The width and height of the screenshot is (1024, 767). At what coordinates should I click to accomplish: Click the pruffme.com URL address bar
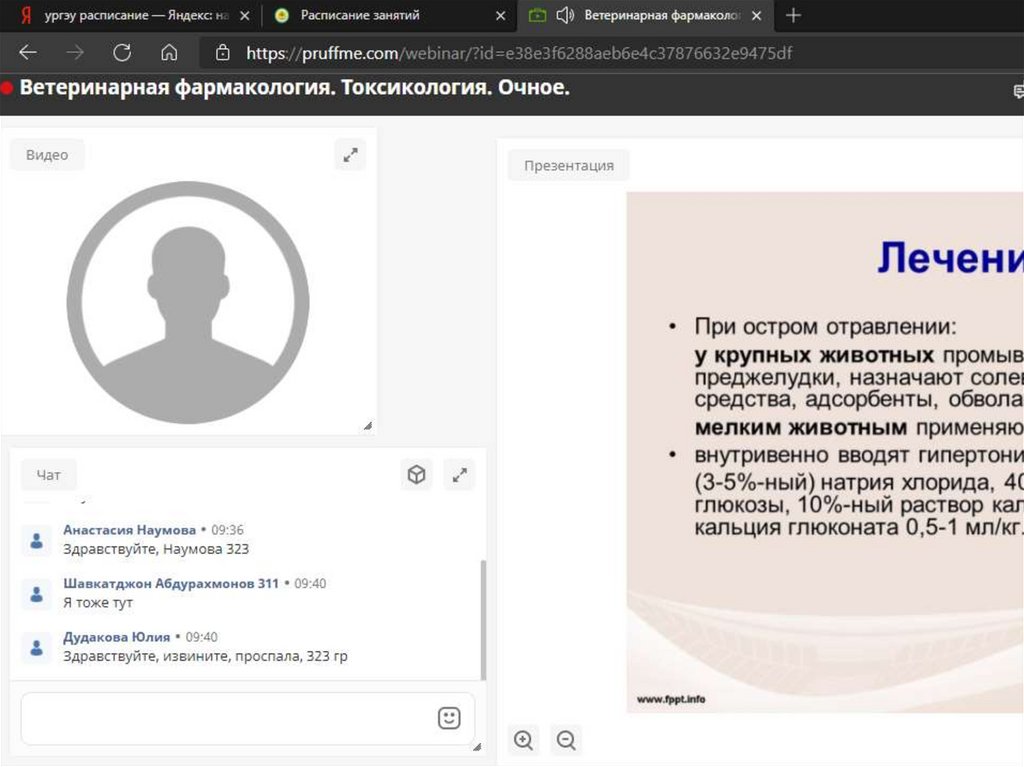point(520,53)
